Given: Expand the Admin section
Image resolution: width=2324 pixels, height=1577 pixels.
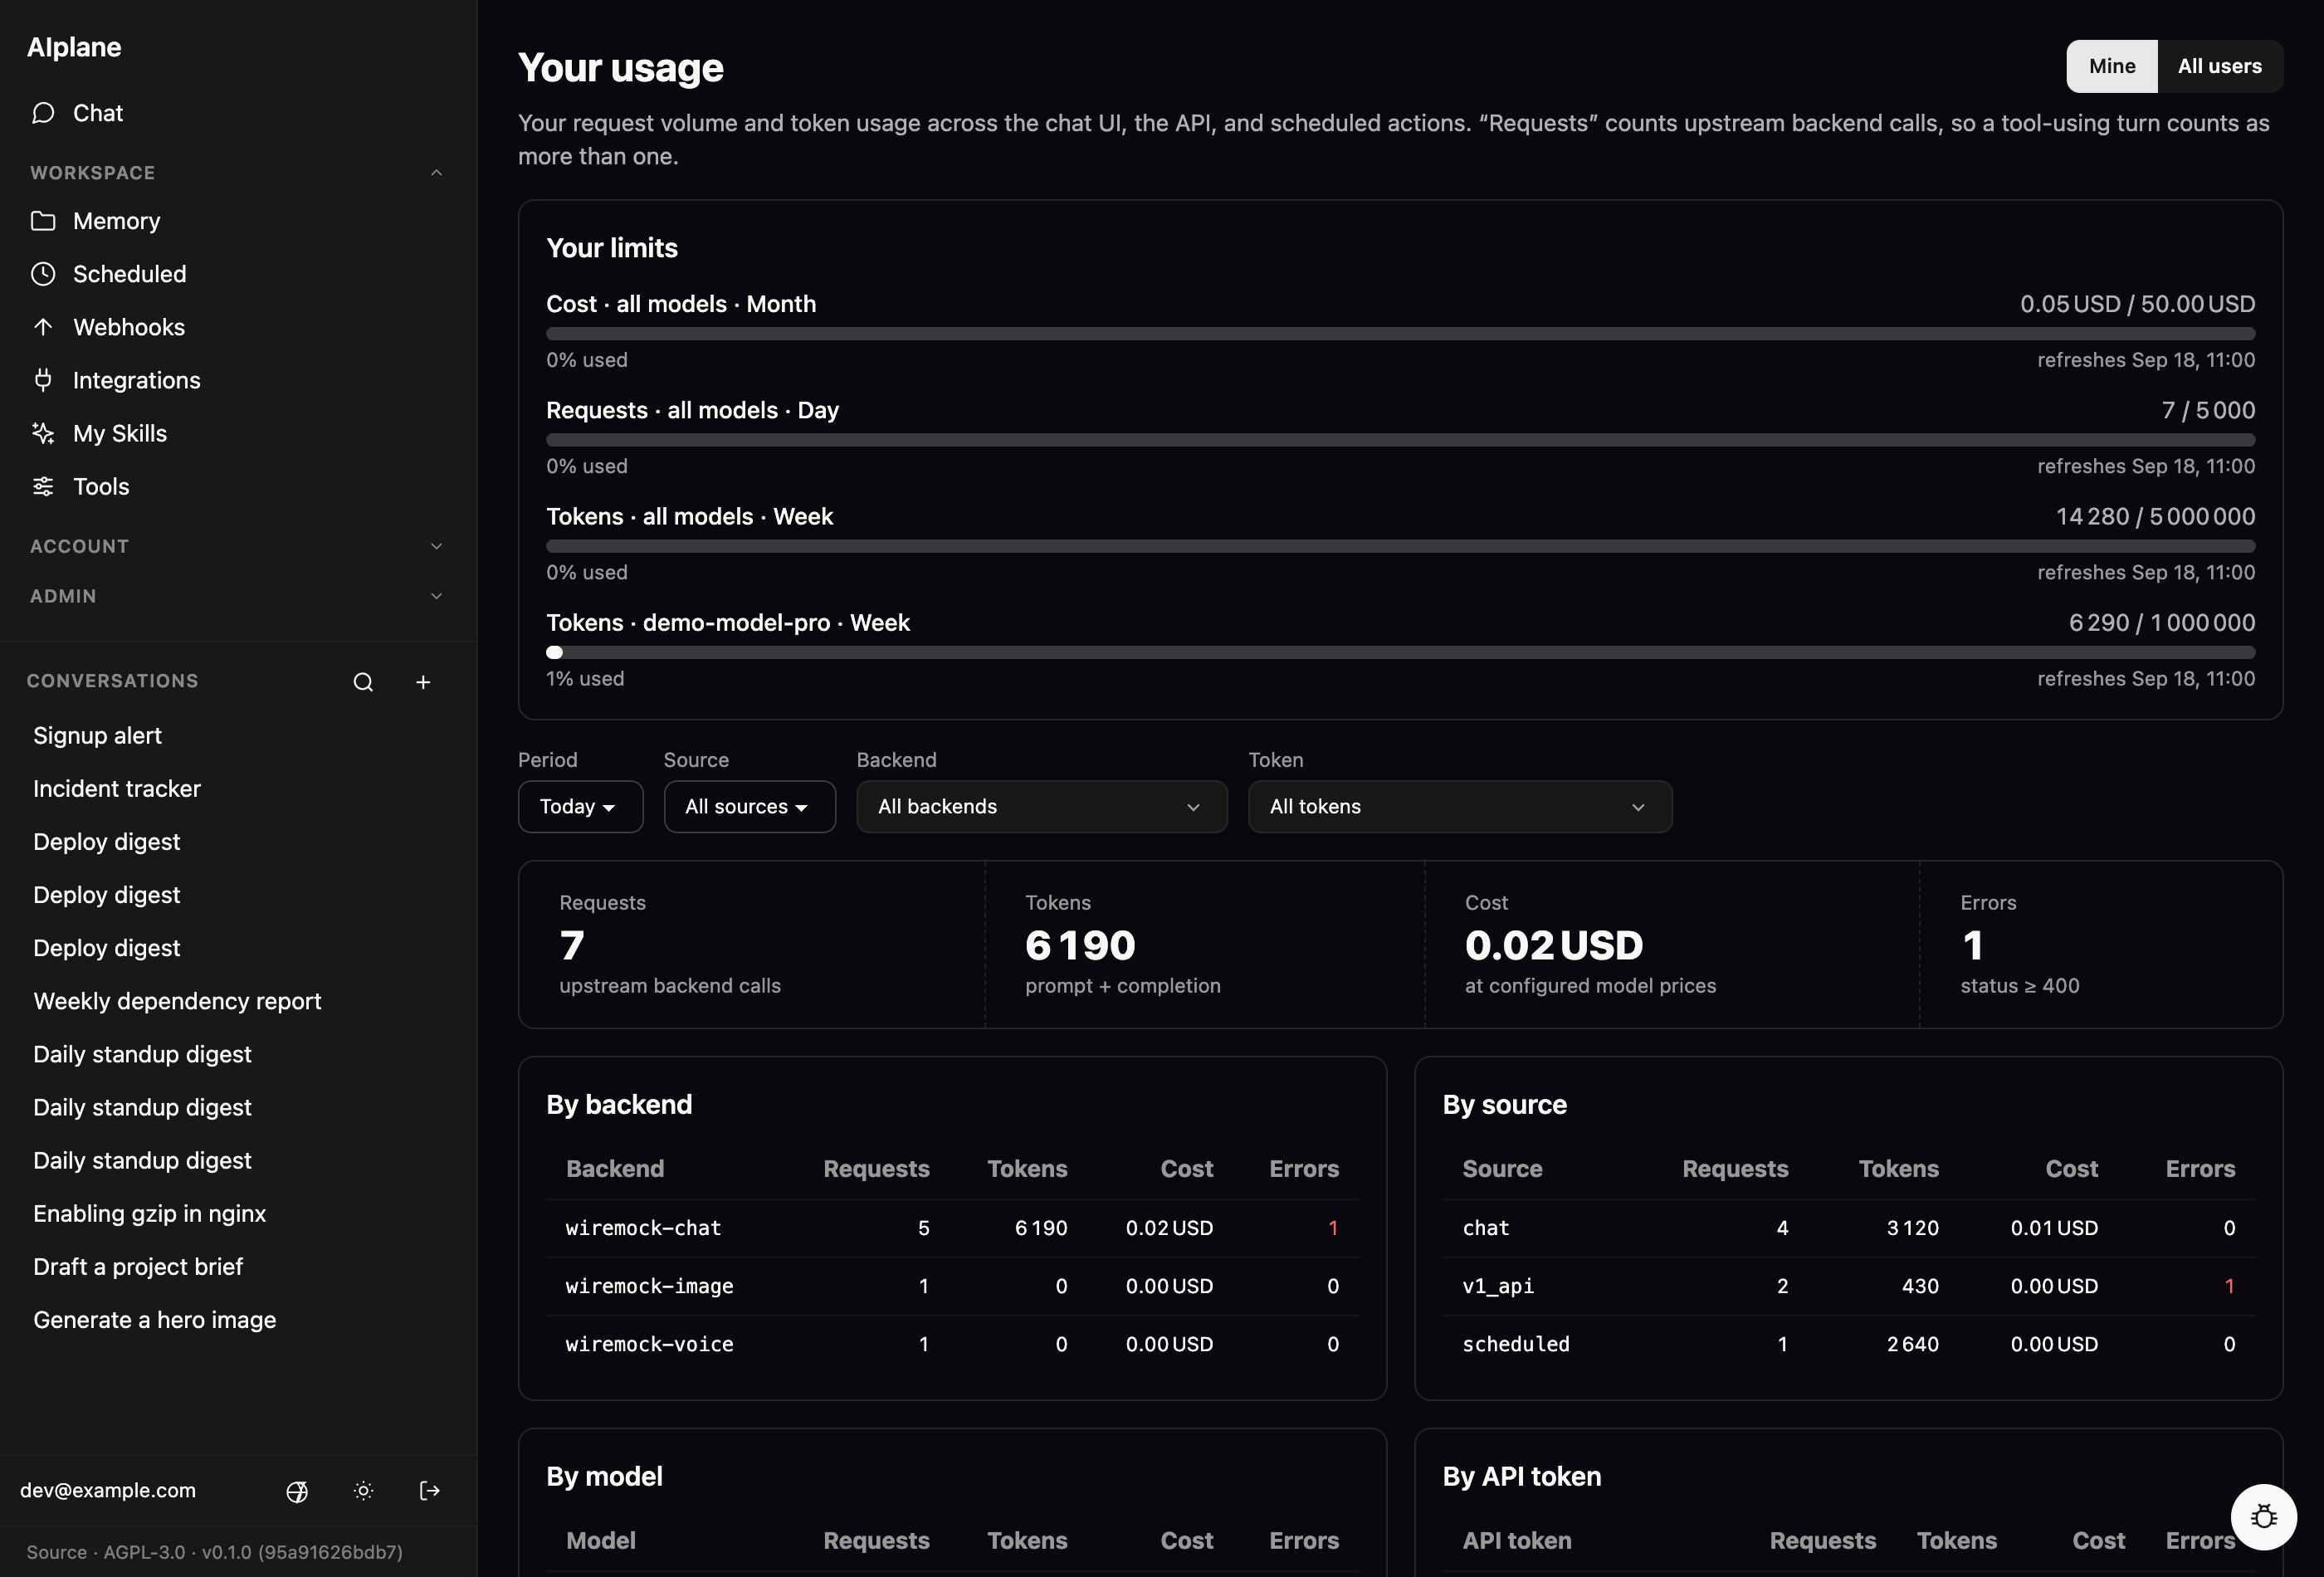Looking at the screenshot, I should coord(238,596).
